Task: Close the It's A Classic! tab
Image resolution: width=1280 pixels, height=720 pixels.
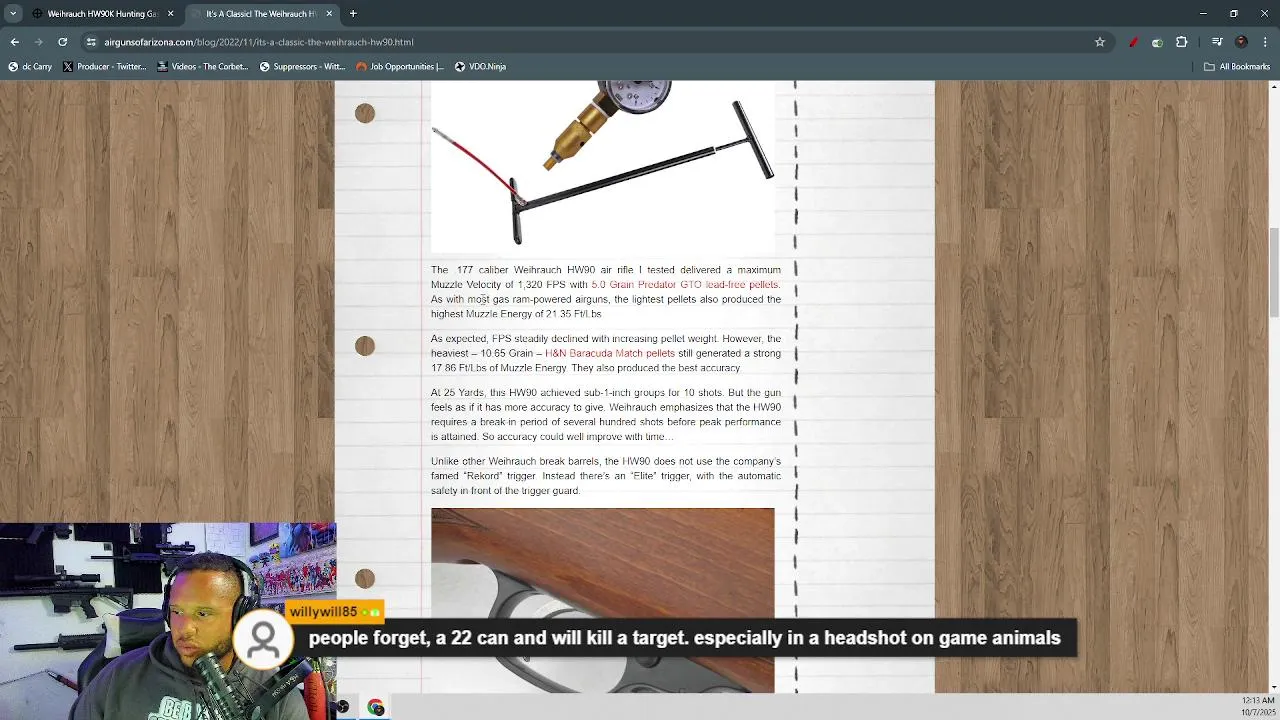Action: pos(329,14)
